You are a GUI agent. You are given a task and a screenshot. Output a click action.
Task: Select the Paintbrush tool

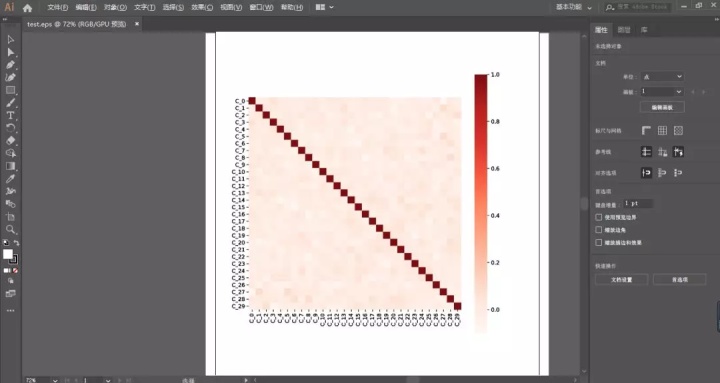[x=11, y=103]
